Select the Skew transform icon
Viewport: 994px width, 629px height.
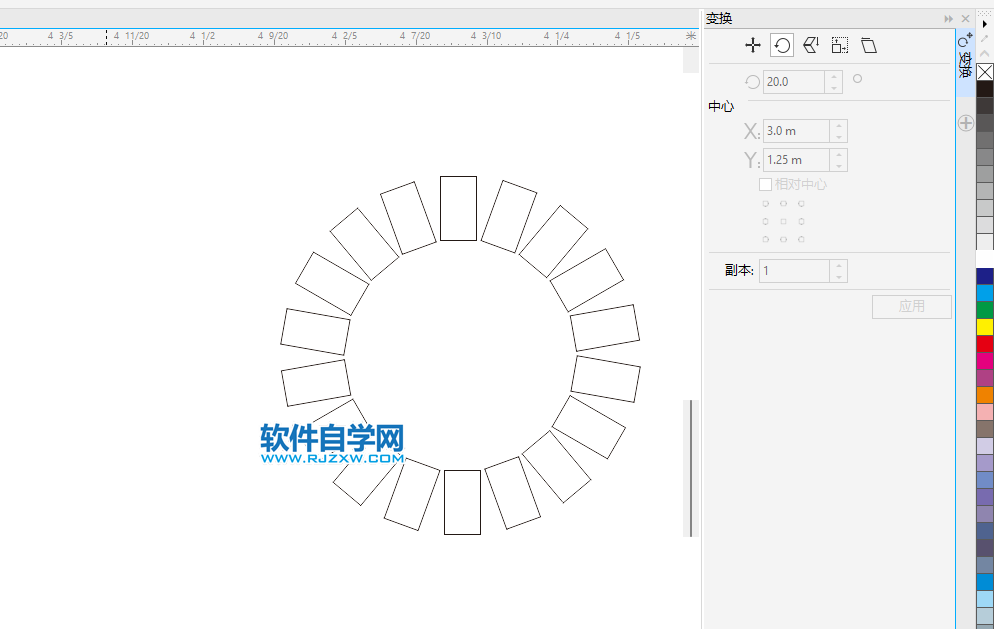[x=870, y=44]
